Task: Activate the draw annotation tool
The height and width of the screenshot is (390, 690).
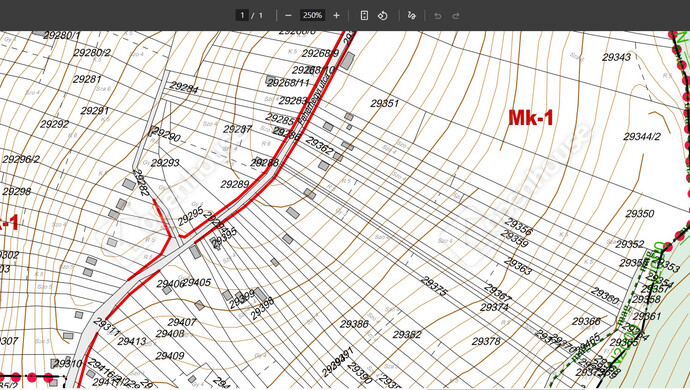Action: pyautogui.click(x=411, y=15)
